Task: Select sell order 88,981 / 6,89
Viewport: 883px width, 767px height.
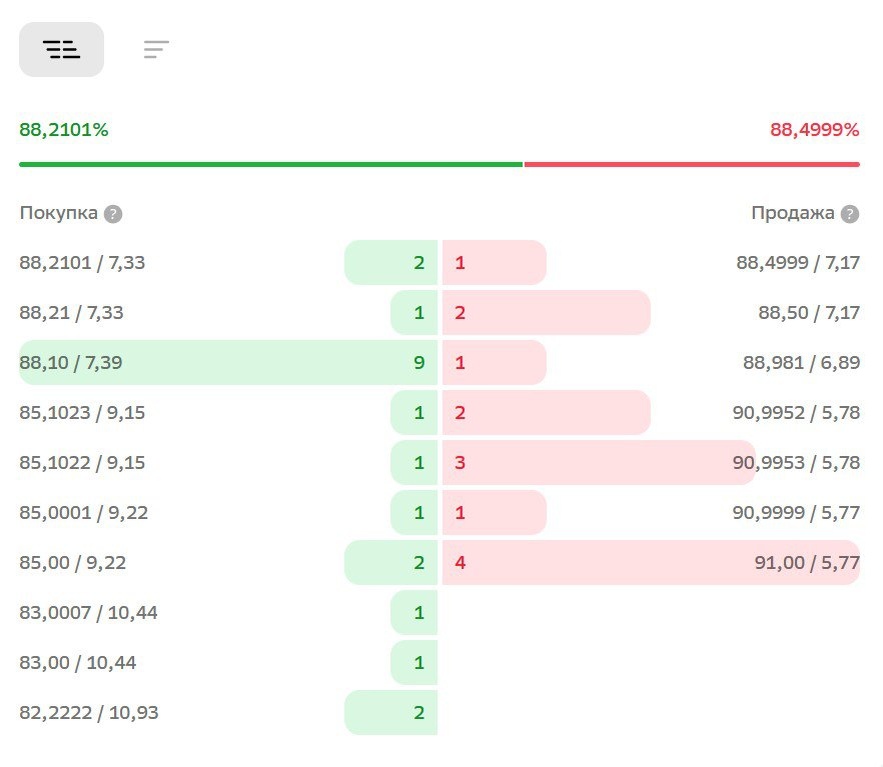Action: [x=801, y=363]
